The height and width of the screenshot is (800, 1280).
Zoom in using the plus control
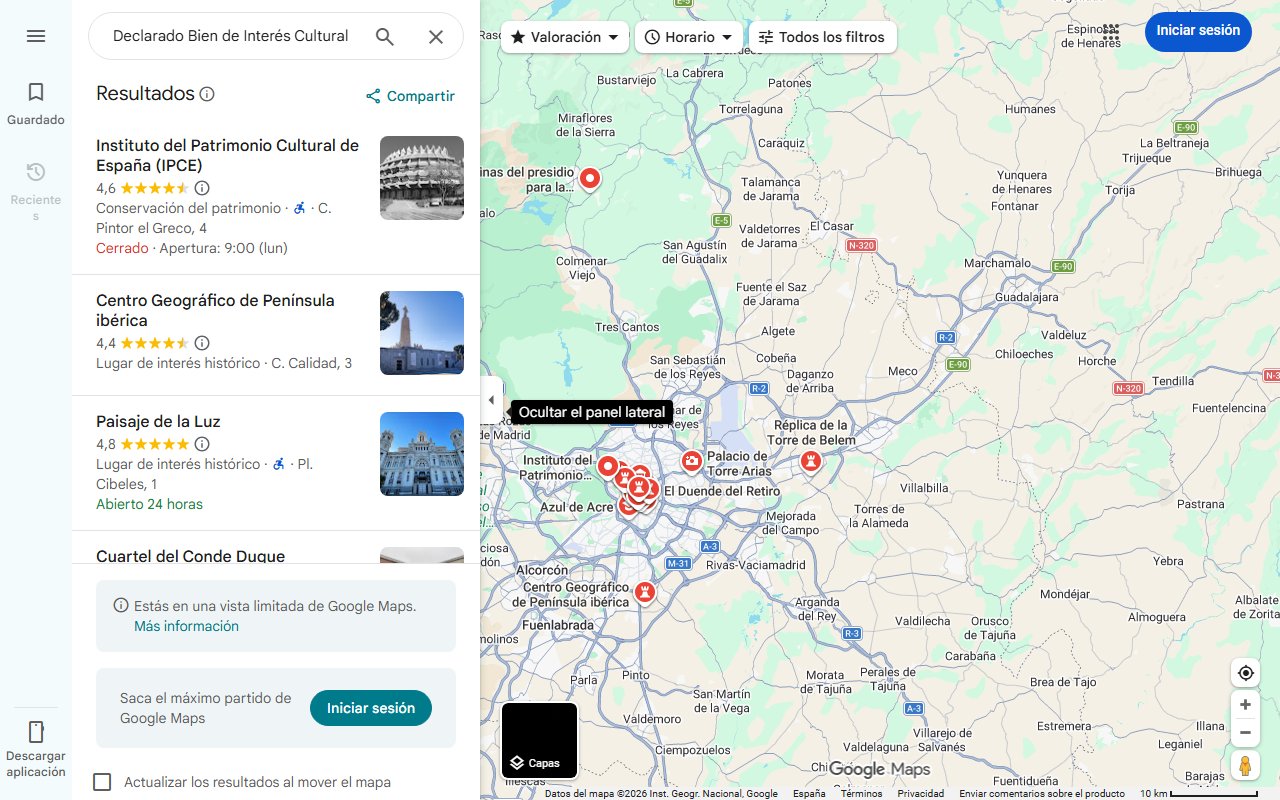[1245, 704]
